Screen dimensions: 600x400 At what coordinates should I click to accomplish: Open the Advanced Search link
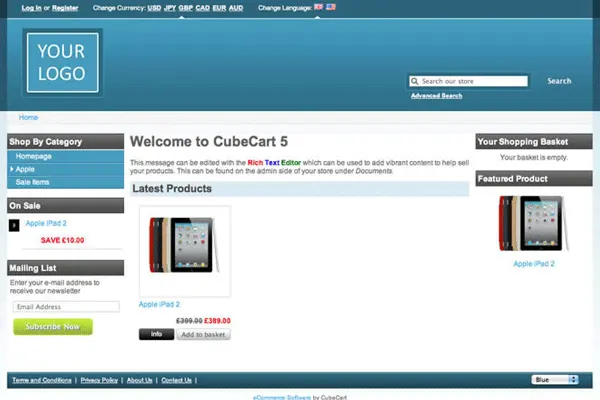pyautogui.click(x=436, y=96)
